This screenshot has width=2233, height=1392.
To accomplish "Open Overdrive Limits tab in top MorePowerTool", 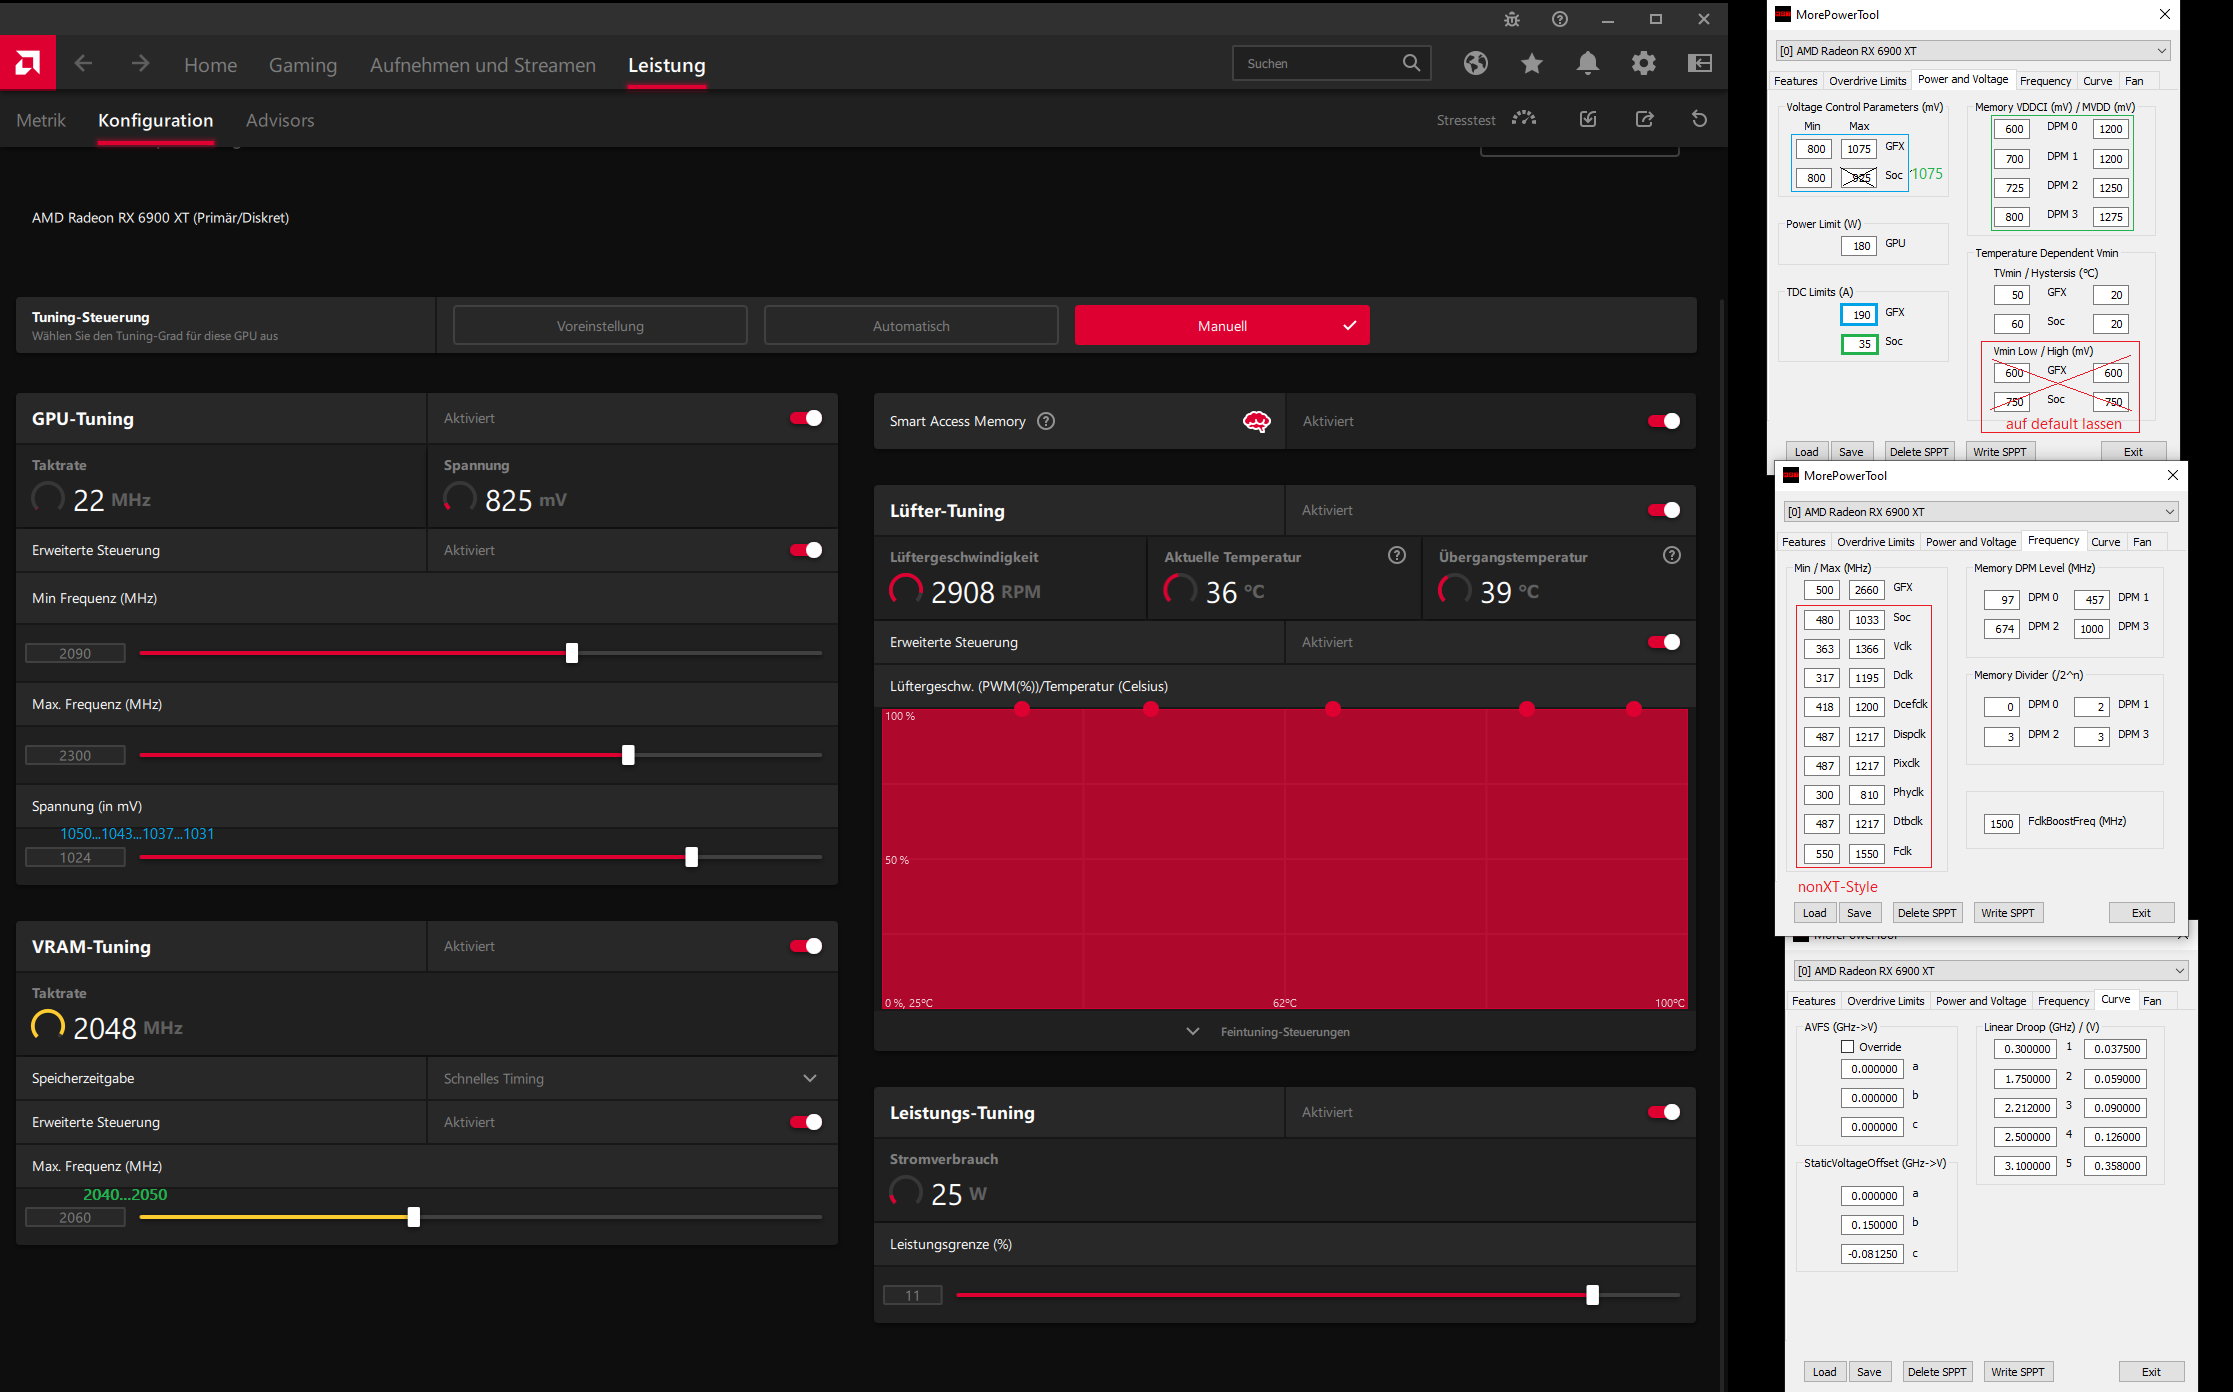I will tap(1867, 81).
